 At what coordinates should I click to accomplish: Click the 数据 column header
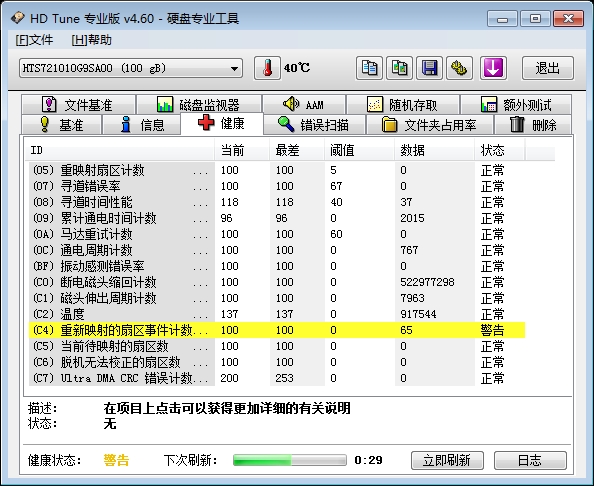pyautogui.click(x=434, y=150)
